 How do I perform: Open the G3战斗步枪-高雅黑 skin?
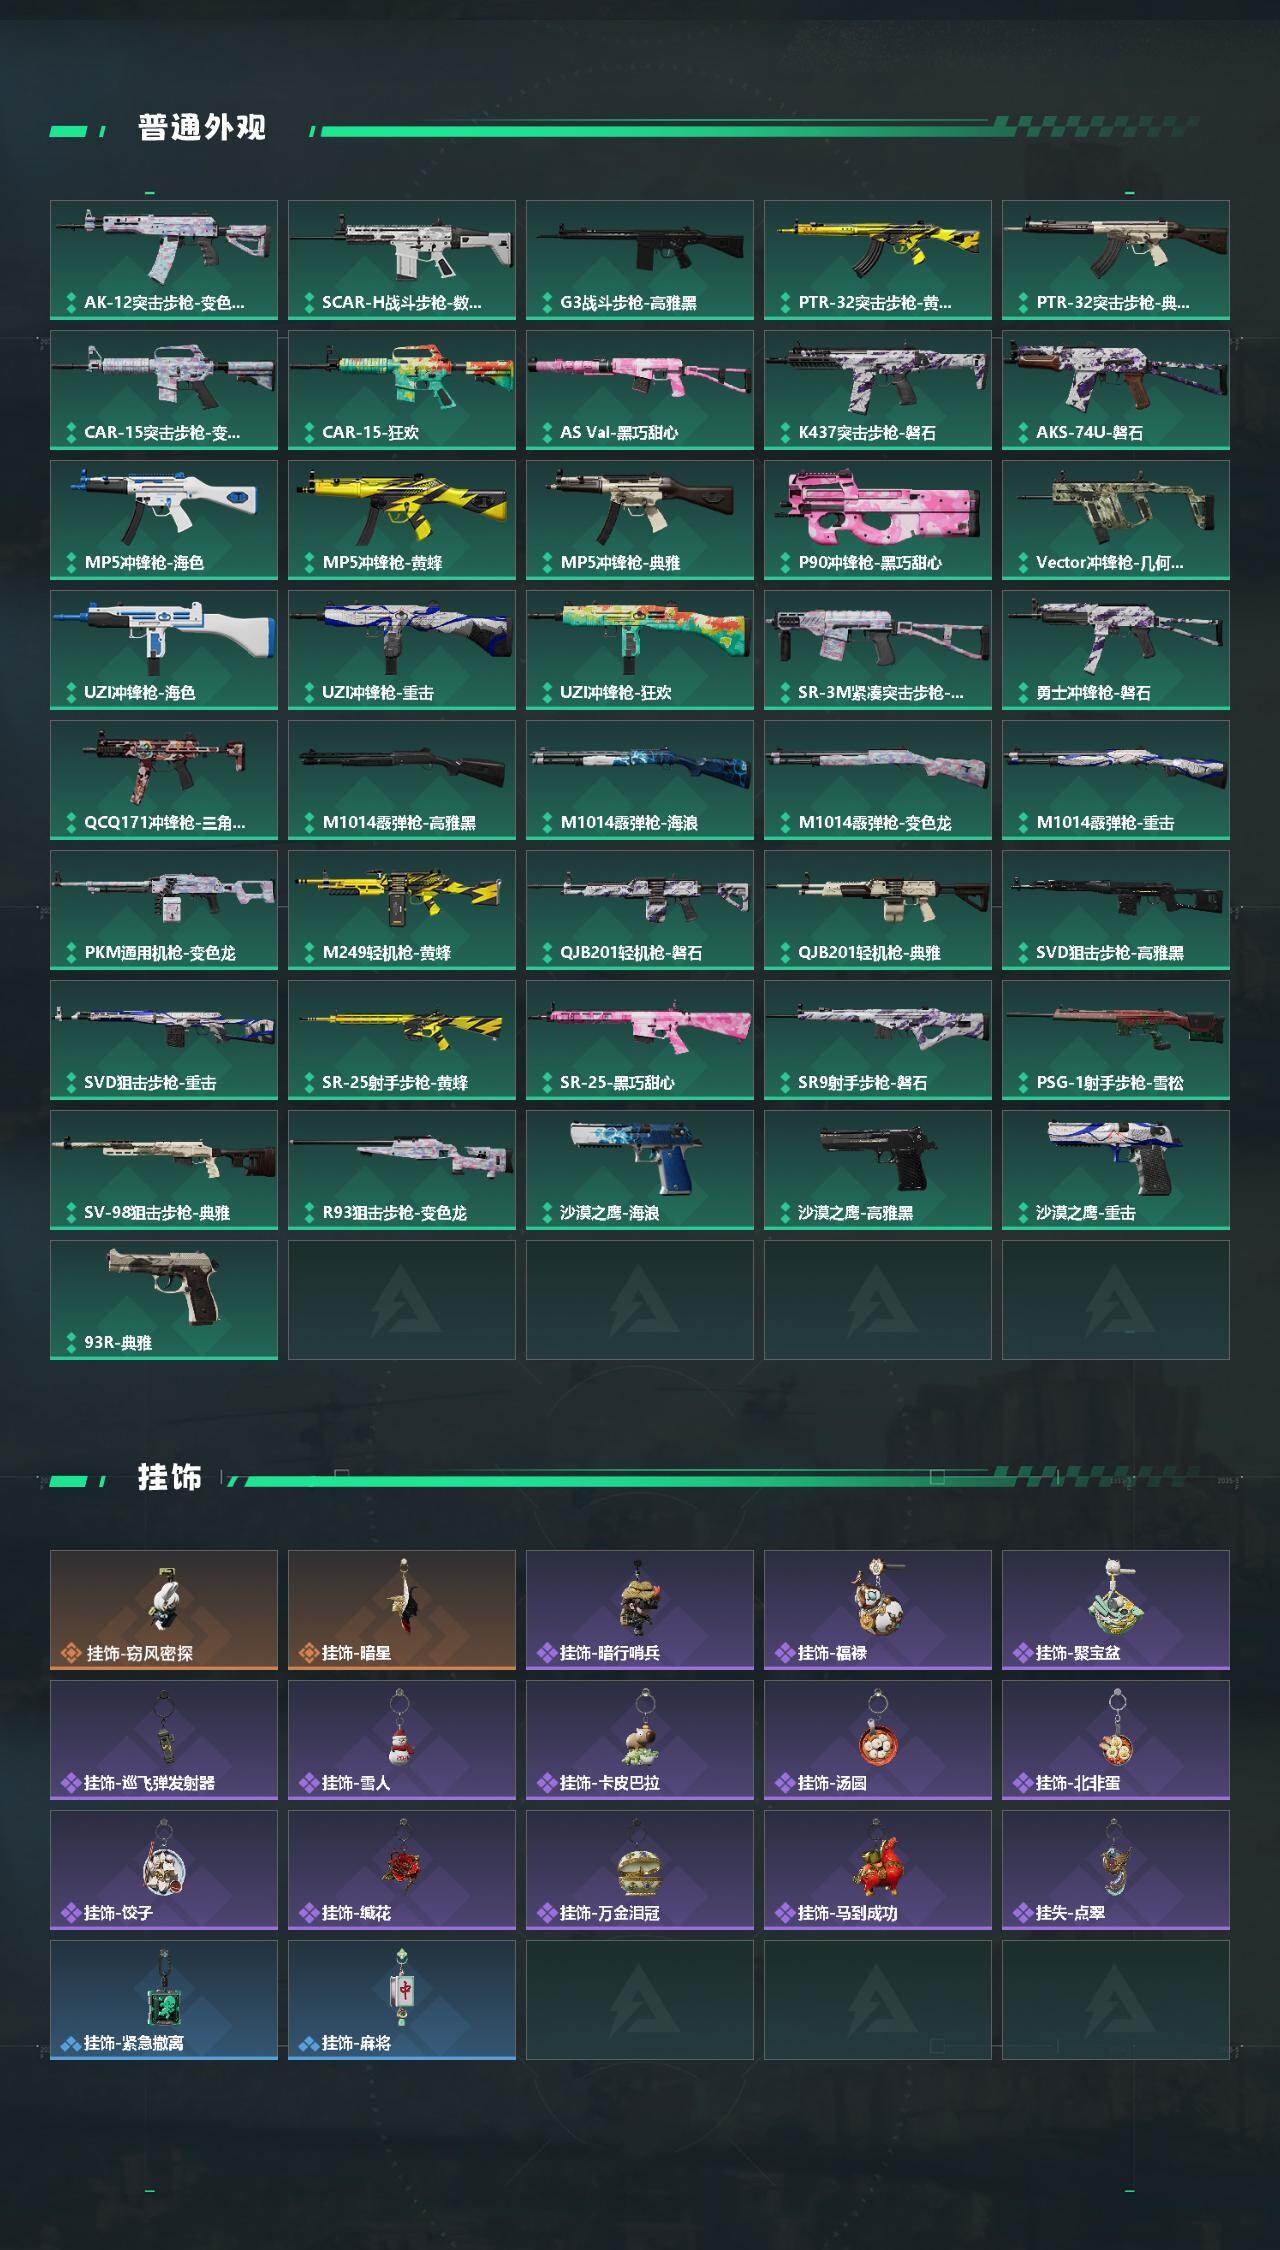click(x=640, y=260)
